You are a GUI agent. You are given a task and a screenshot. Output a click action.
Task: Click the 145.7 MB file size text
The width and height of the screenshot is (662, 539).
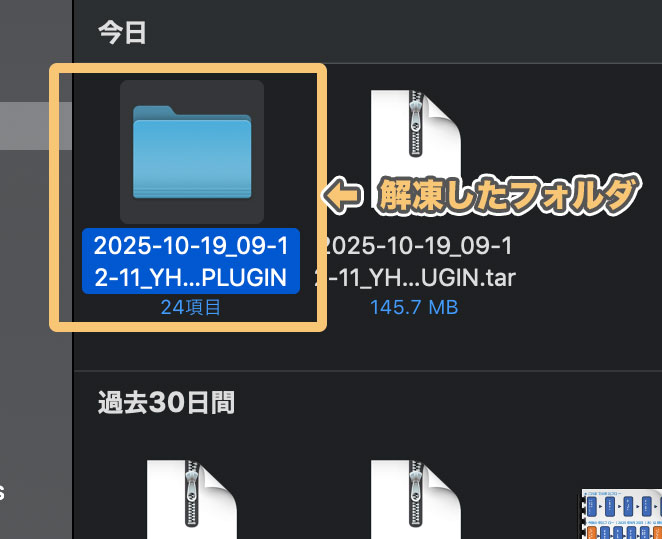[x=414, y=307]
